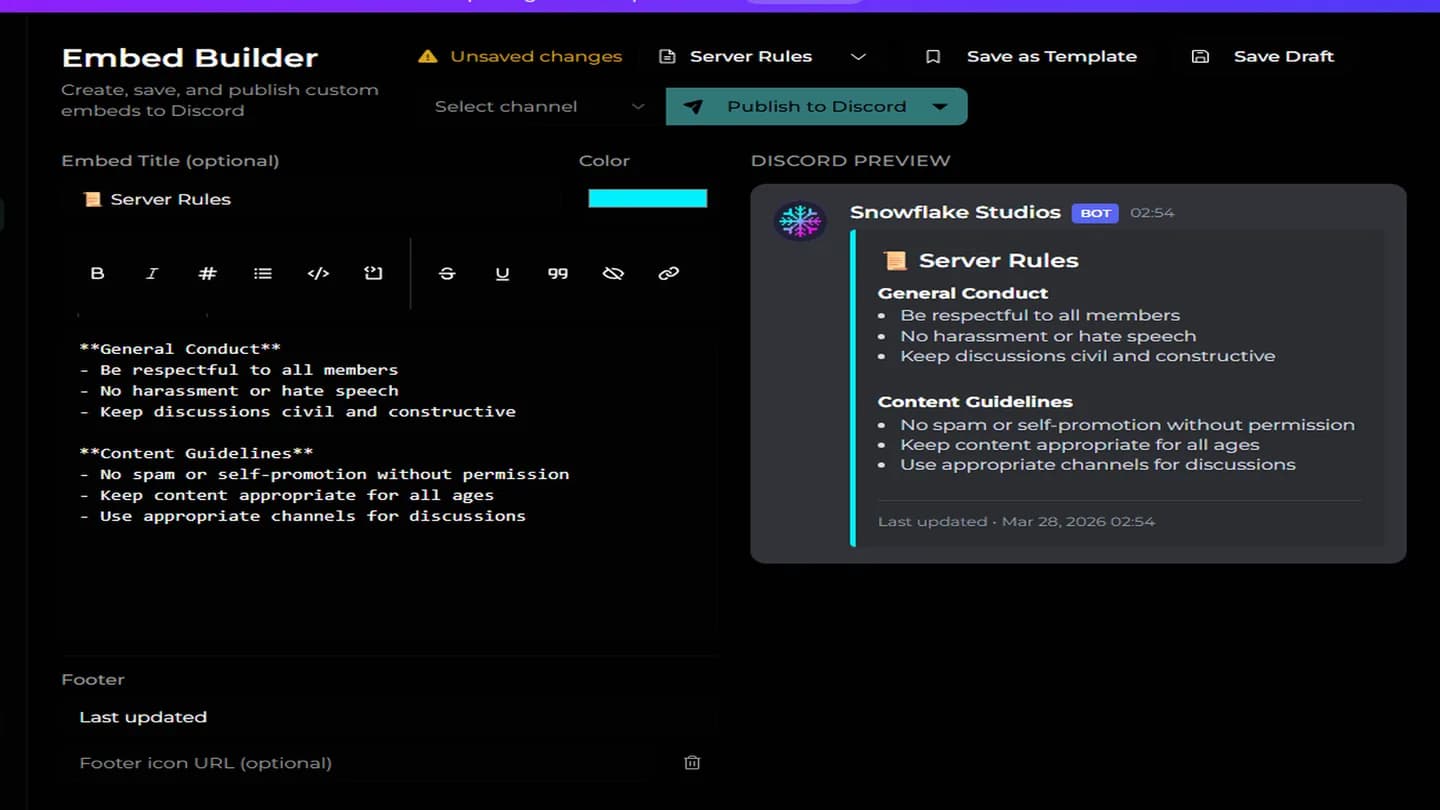Insert spoiler text with crossed-eye icon
This screenshot has height=810, width=1440.
coord(613,273)
